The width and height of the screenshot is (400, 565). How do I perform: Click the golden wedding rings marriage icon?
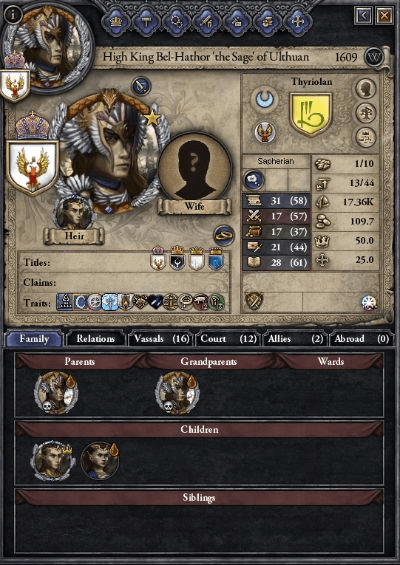pos(223,235)
